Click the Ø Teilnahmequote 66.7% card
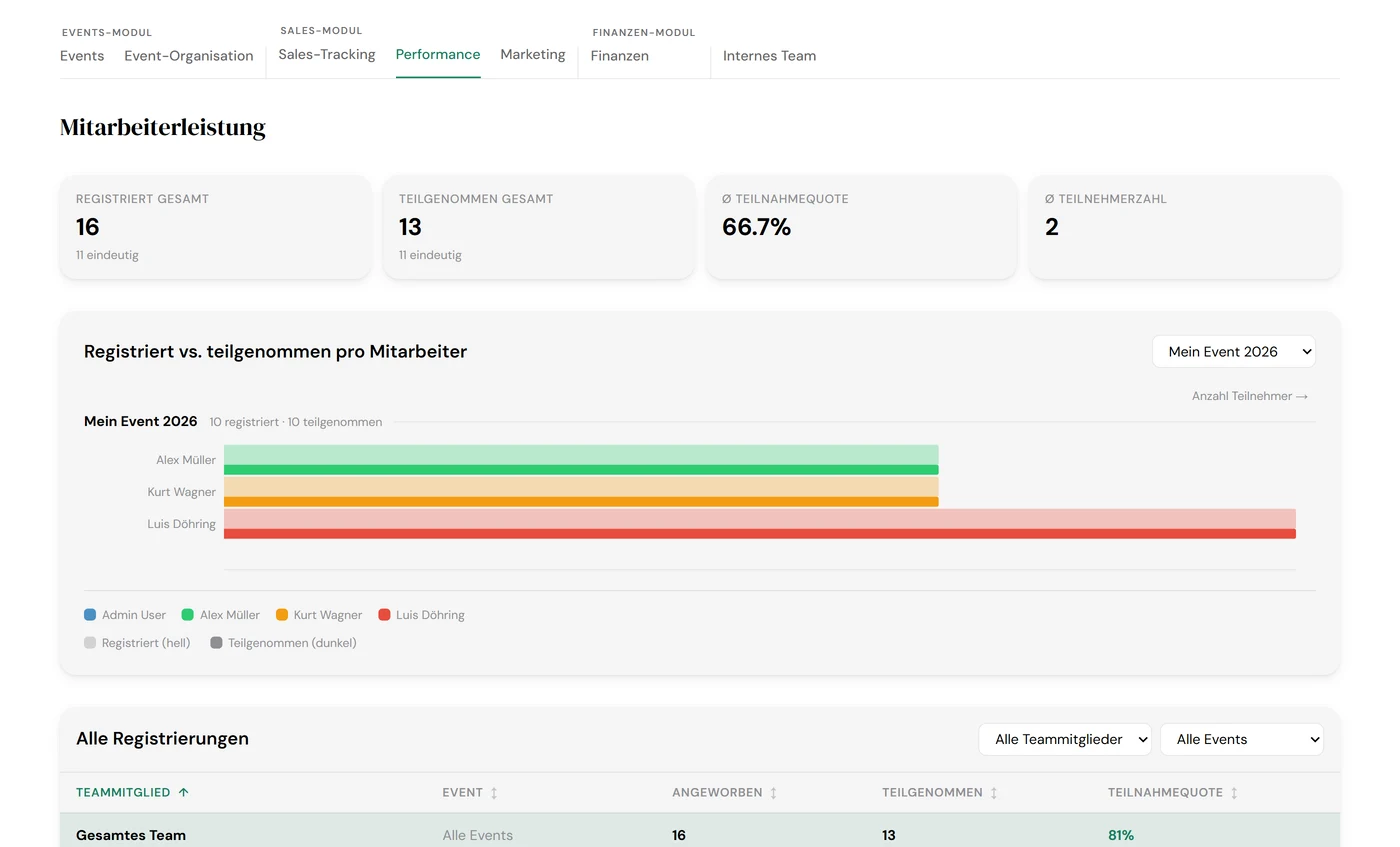This screenshot has height=847, width=1400. coord(862,227)
